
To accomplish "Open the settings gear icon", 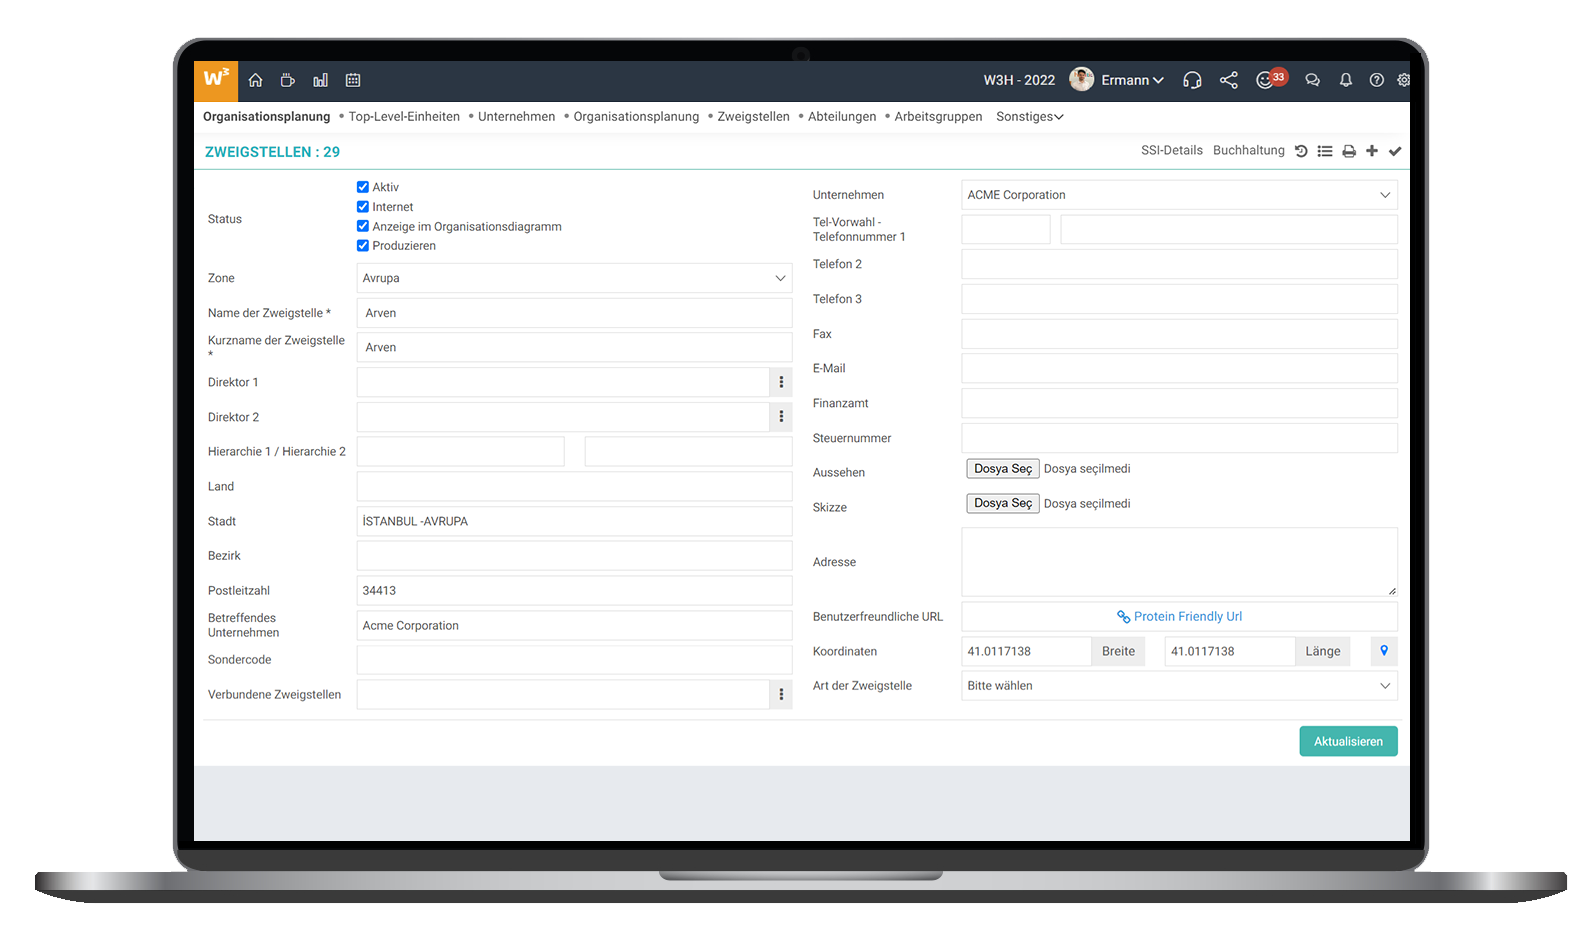I will pyautogui.click(x=1404, y=80).
